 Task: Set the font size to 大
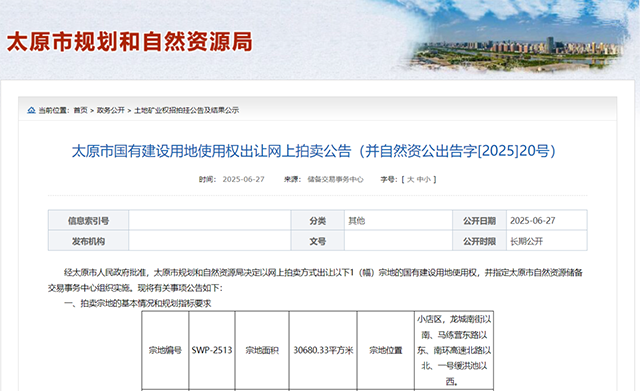[410, 179]
